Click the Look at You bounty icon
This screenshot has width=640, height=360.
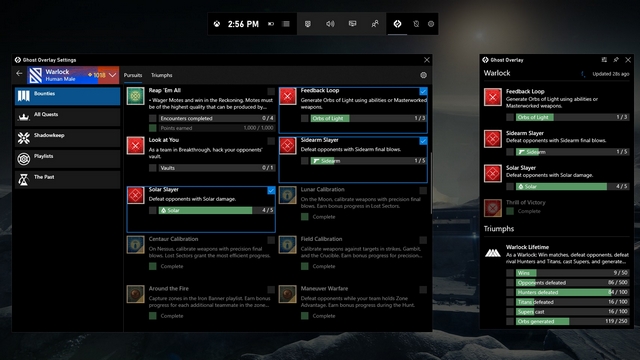coord(135,146)
